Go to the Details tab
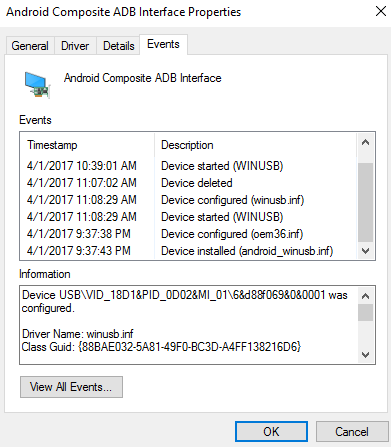This screenshot has width=391, height=447. (119, 46)
